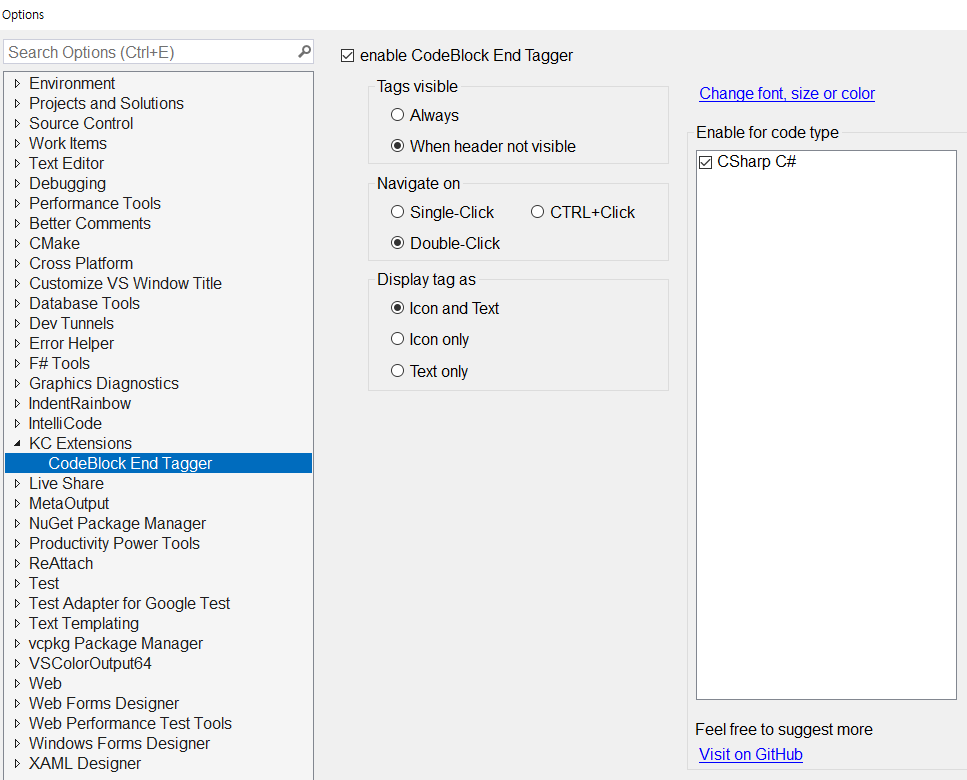Select Dev Tunnels category
This screenshot has height=780, width=967.
click(x=72, y=324)
